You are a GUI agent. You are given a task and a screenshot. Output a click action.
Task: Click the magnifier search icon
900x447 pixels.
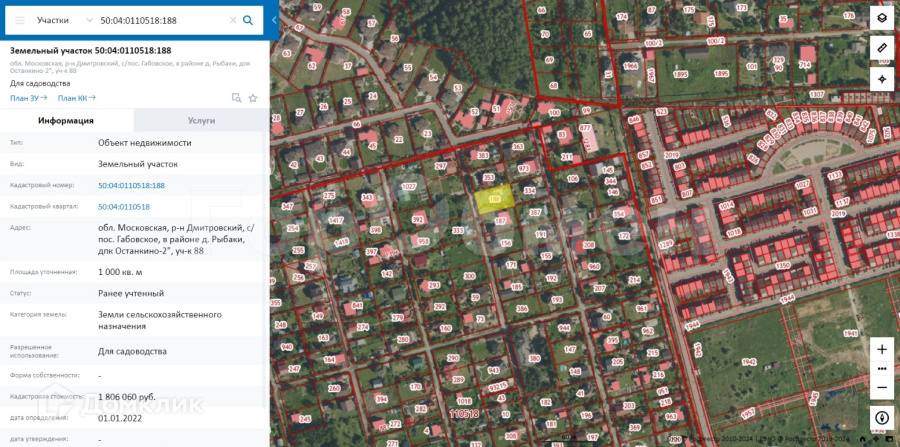(248, 20)
